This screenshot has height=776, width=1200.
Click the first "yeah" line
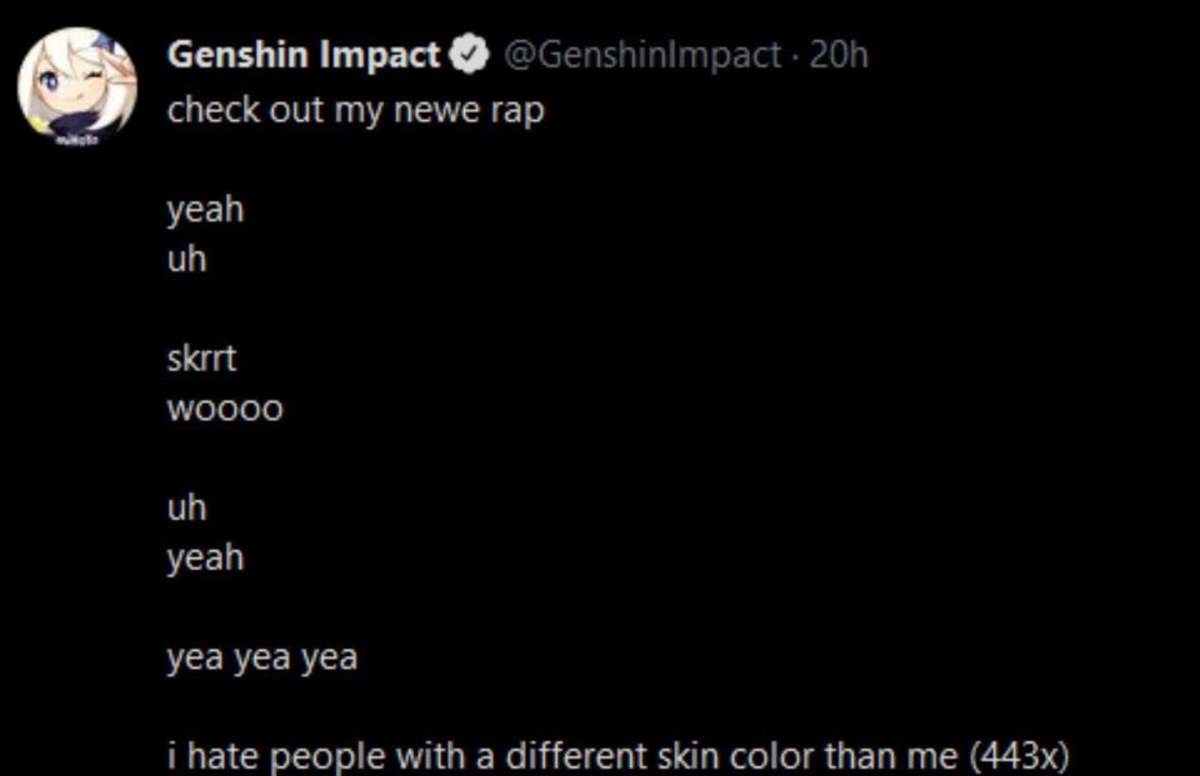coord(205,211)
